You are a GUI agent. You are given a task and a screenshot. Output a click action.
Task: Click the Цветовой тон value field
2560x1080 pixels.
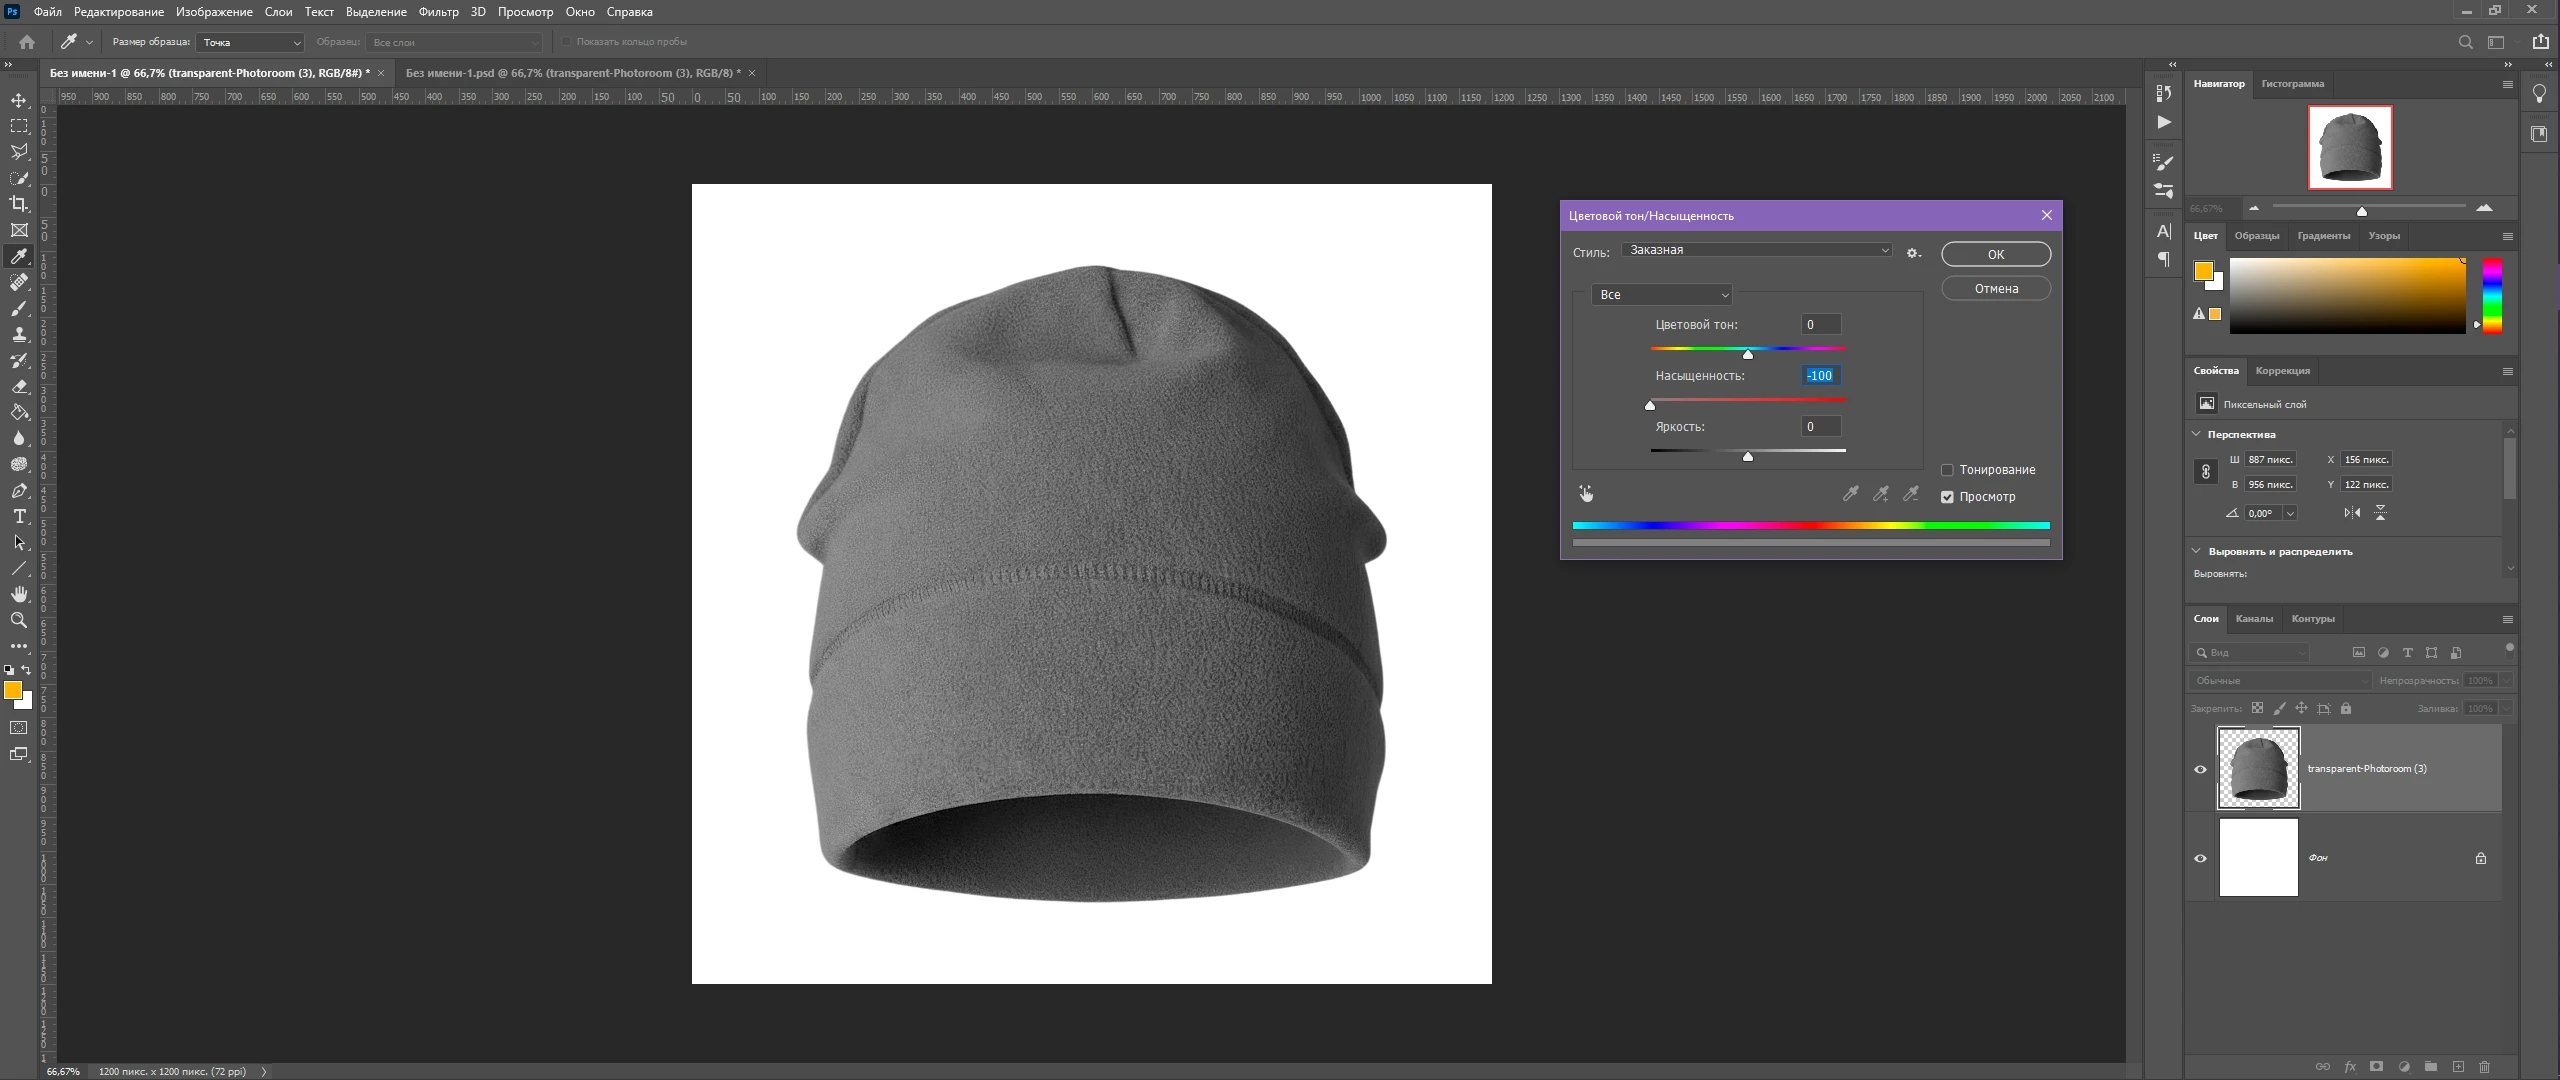click(1820, 325)
